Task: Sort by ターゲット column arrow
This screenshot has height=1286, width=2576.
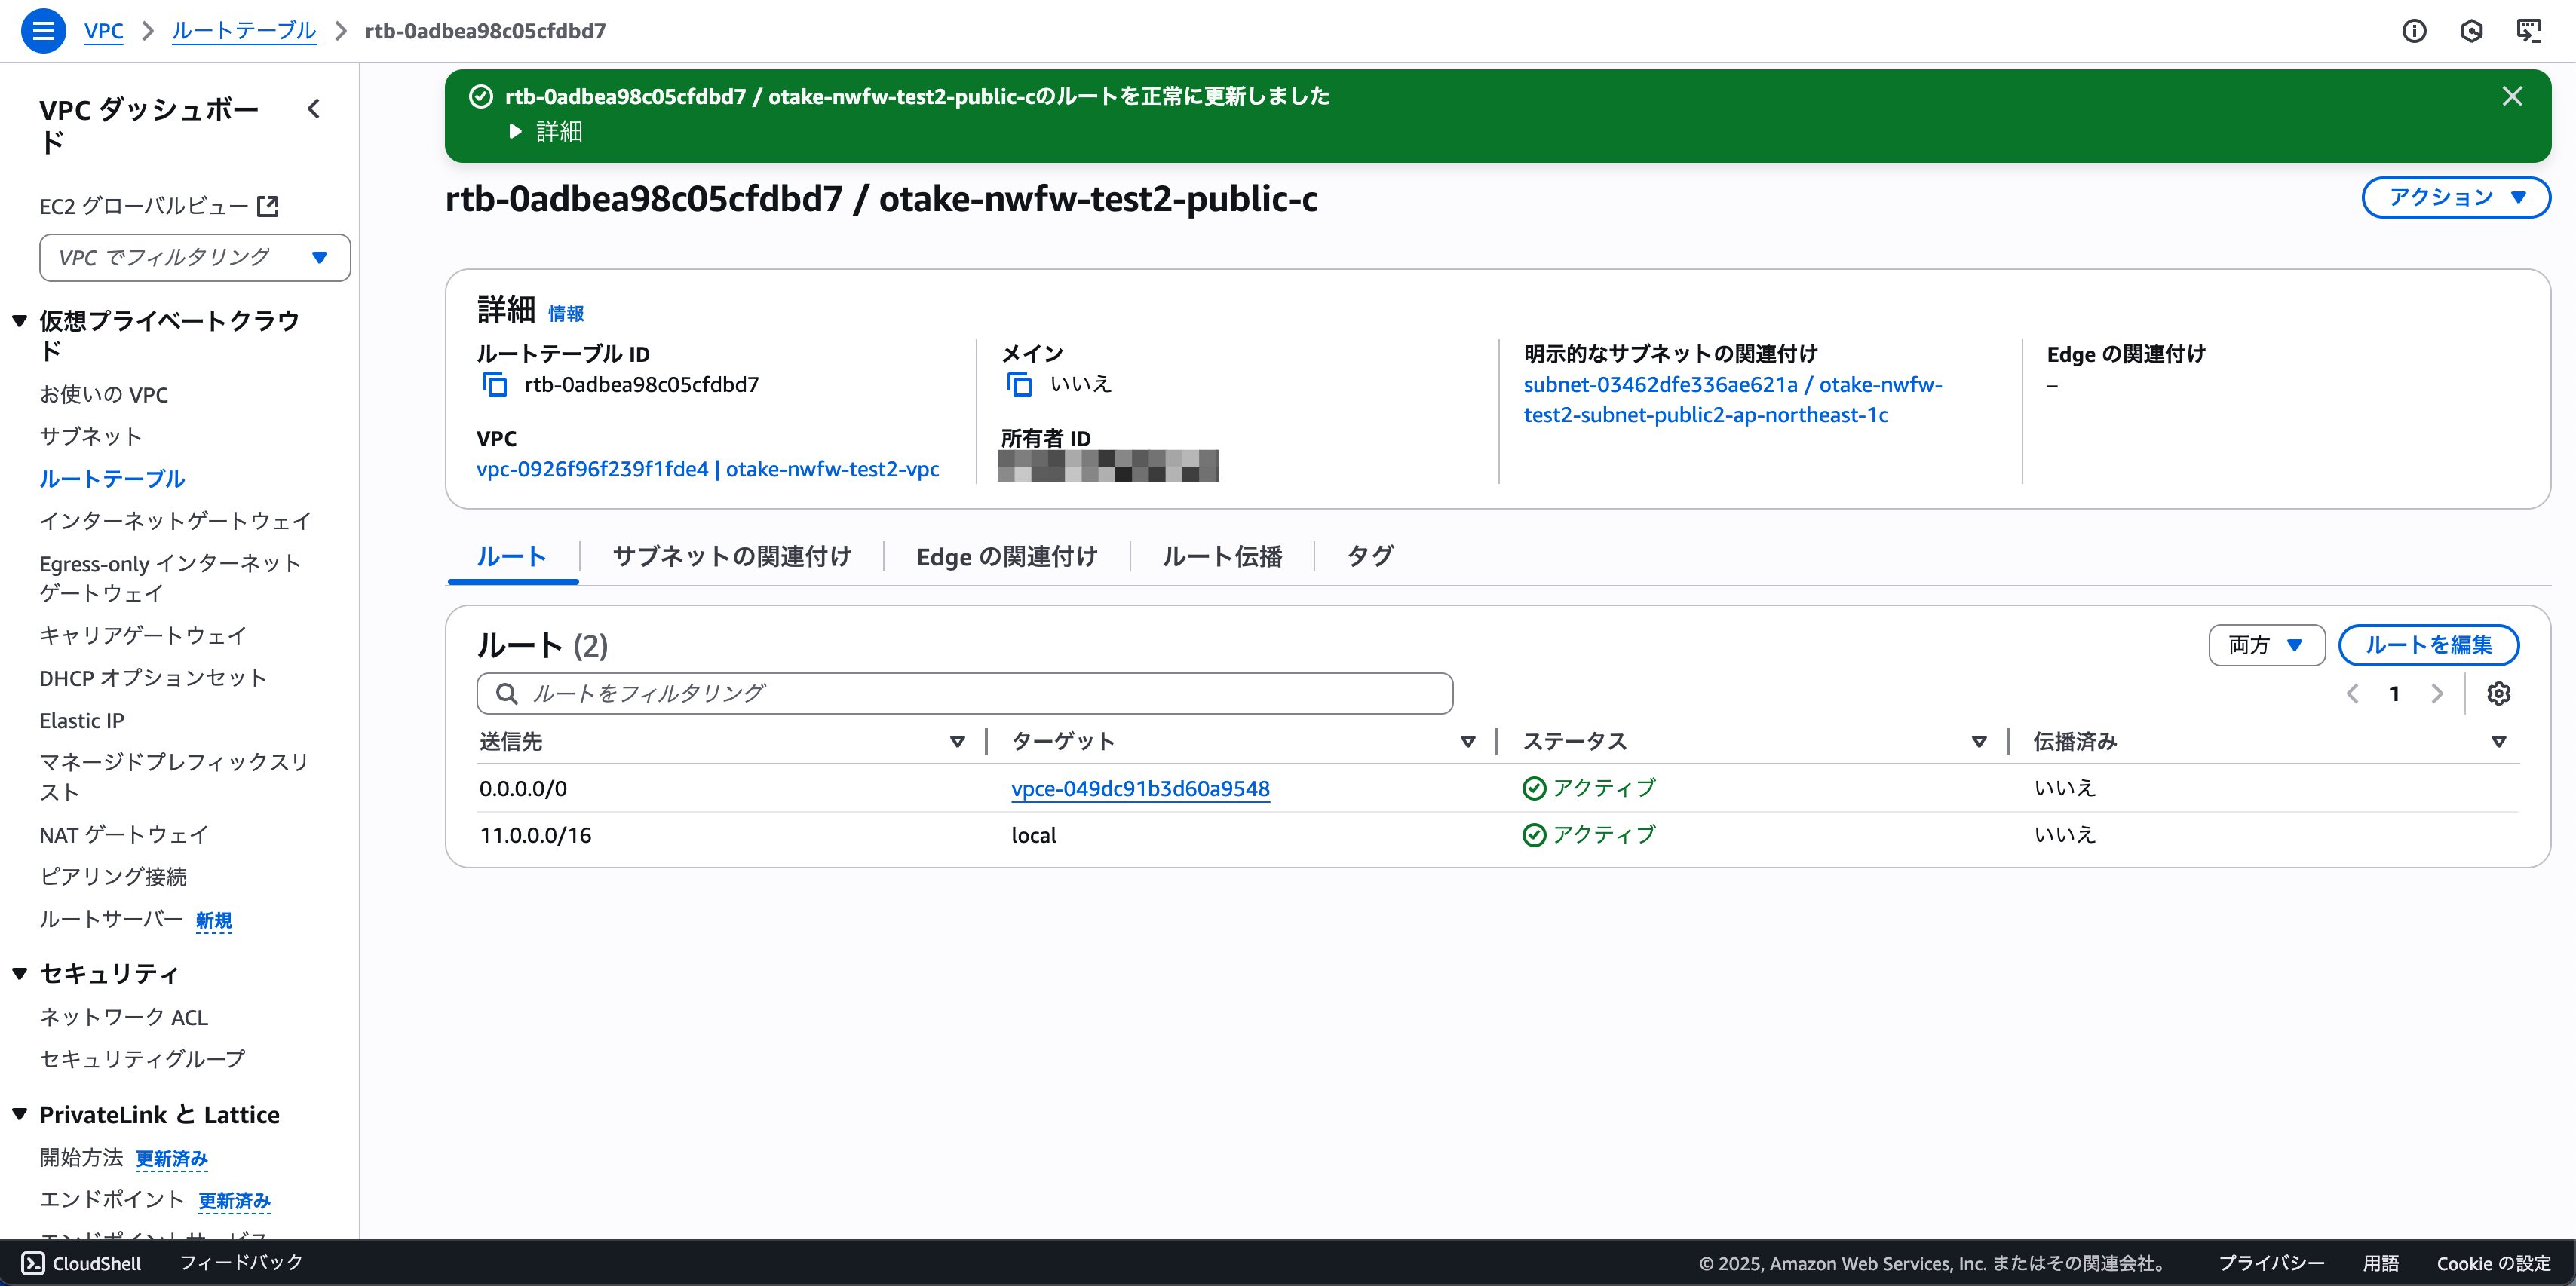Action: click(1468, 742)
